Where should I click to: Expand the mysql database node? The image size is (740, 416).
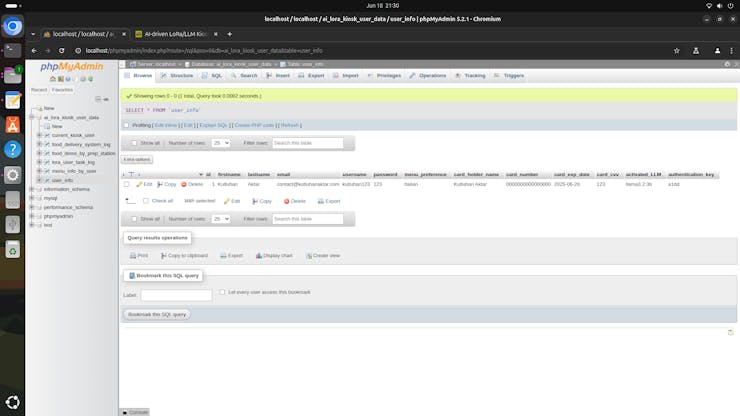click(x=32, y=198)
